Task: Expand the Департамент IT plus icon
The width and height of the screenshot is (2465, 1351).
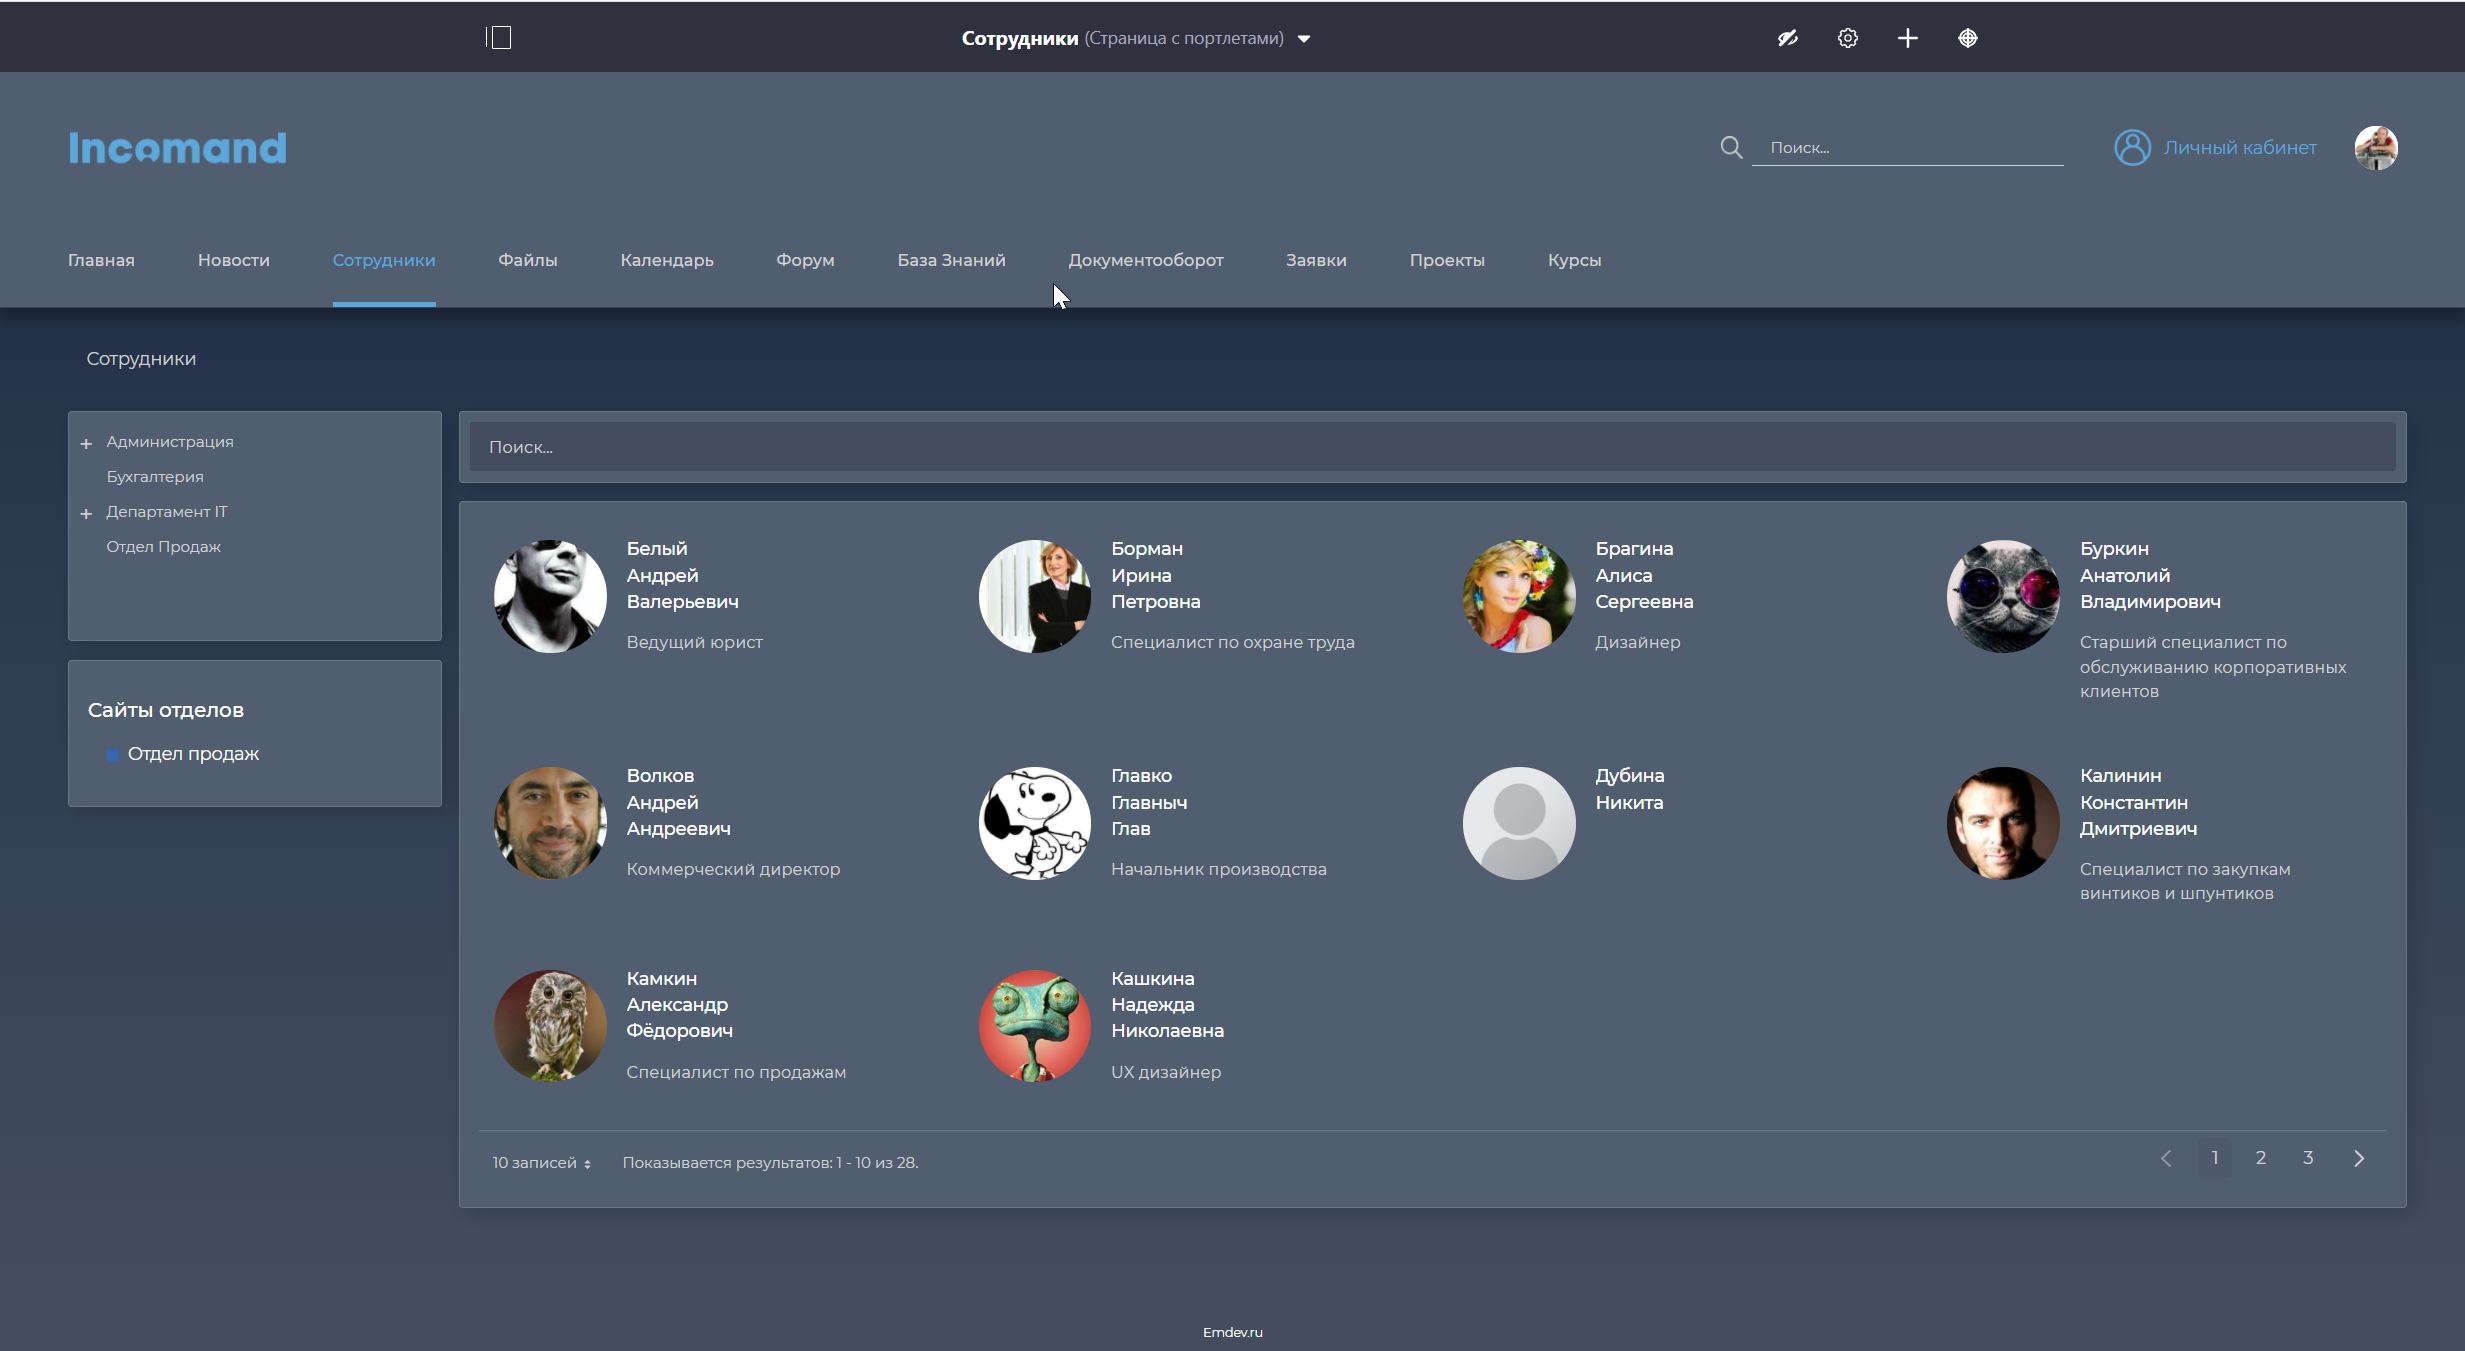Action: (86, 513)
